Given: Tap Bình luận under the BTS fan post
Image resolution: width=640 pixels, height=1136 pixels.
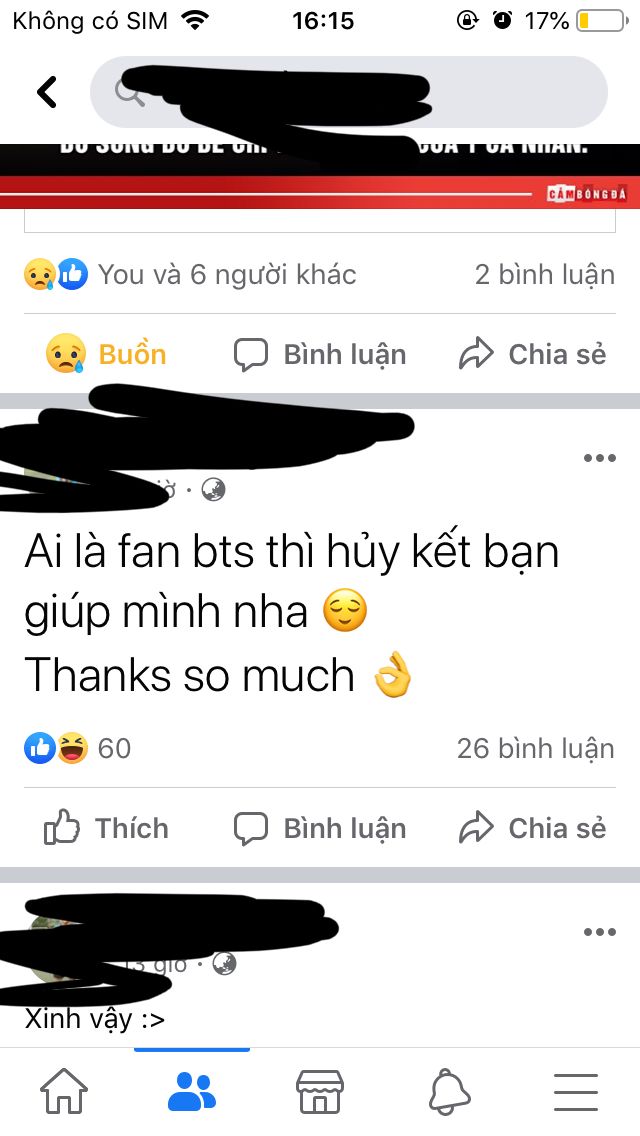Looking at the screenshot, I should click(320, 828).
